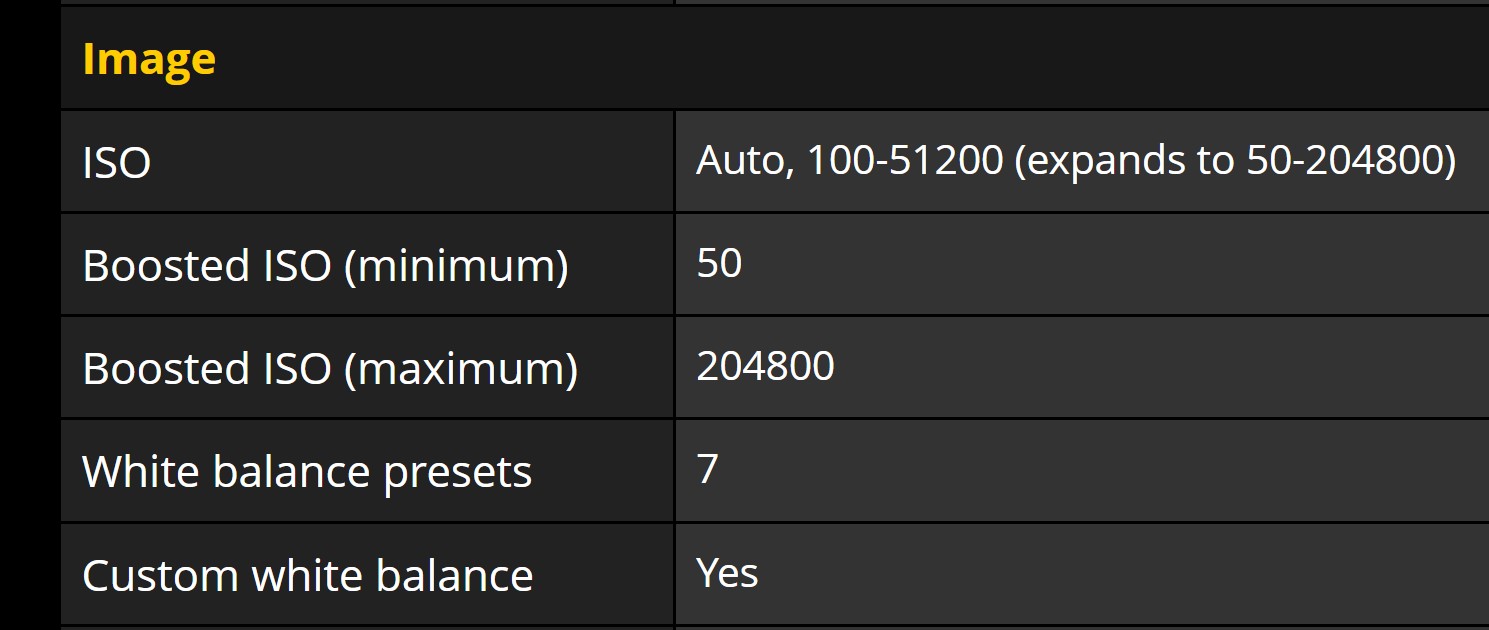1489x630 pixels.
Task: Click the word "Custom" in the last row
Action: click(159, 576)
